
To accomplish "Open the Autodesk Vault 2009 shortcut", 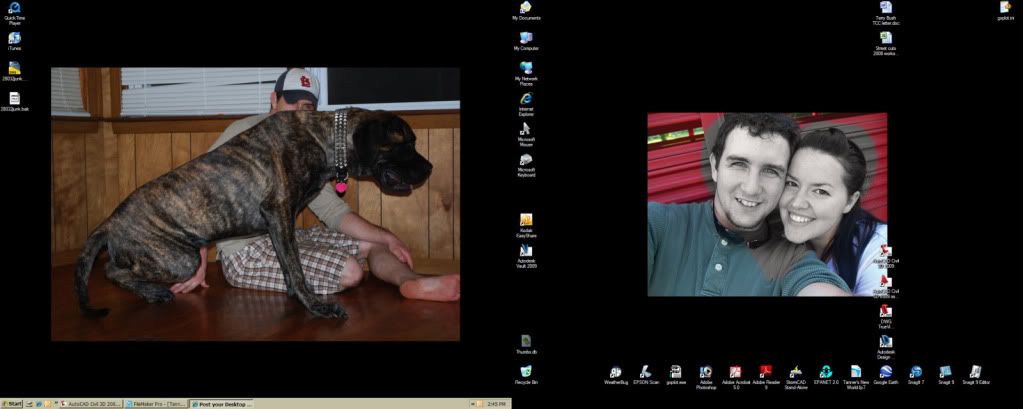I will (x=526, y=256).
